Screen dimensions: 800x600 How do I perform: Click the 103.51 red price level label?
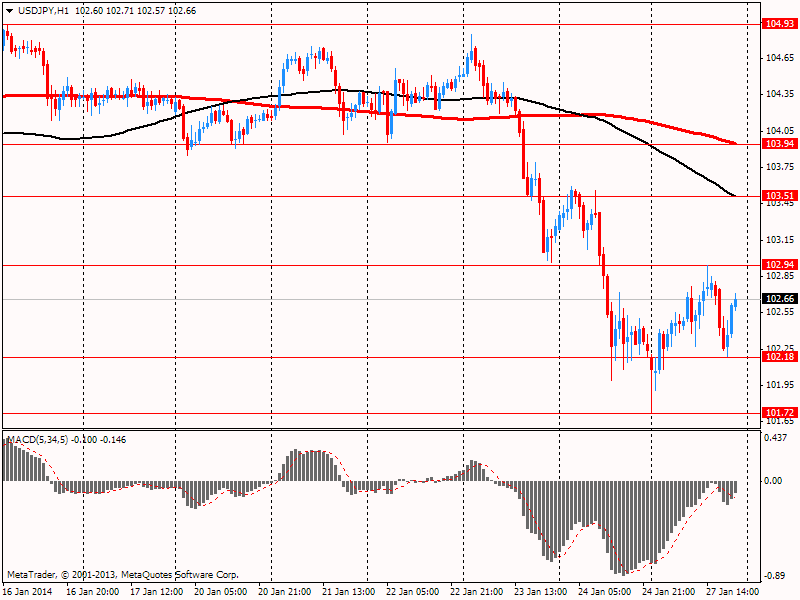click(x=780, y=195)
